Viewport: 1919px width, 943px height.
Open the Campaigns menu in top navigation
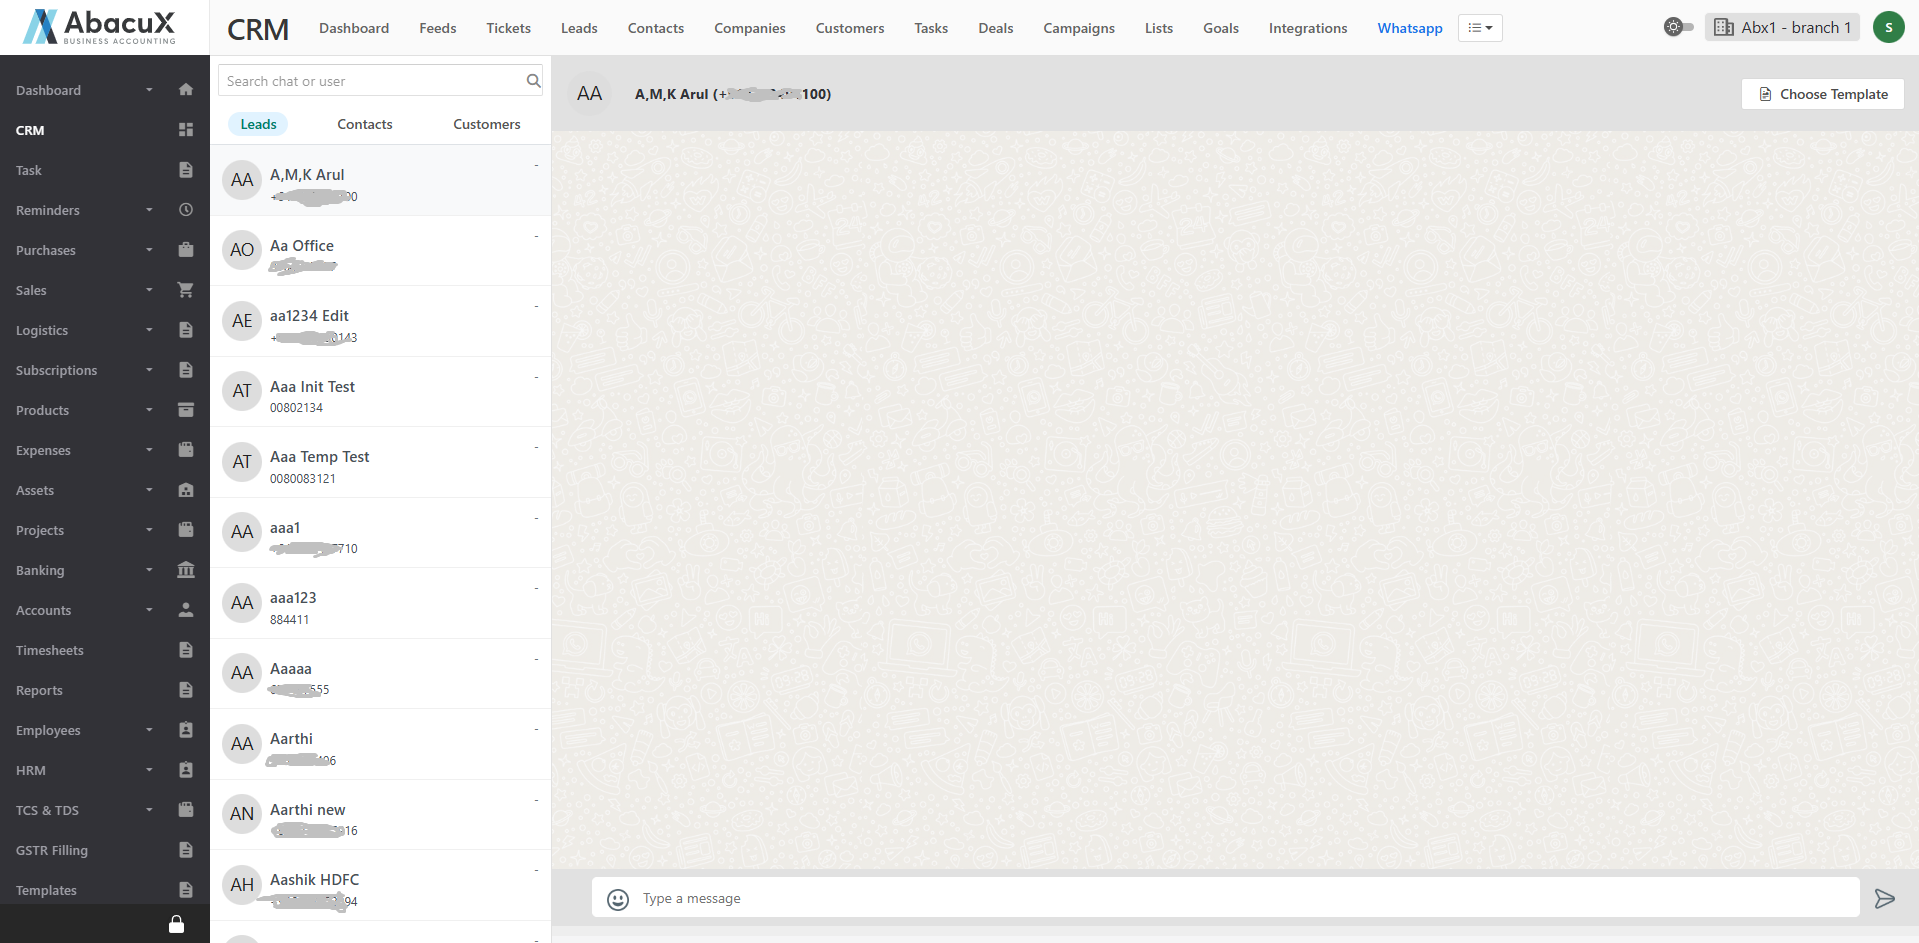(1078, 28)
